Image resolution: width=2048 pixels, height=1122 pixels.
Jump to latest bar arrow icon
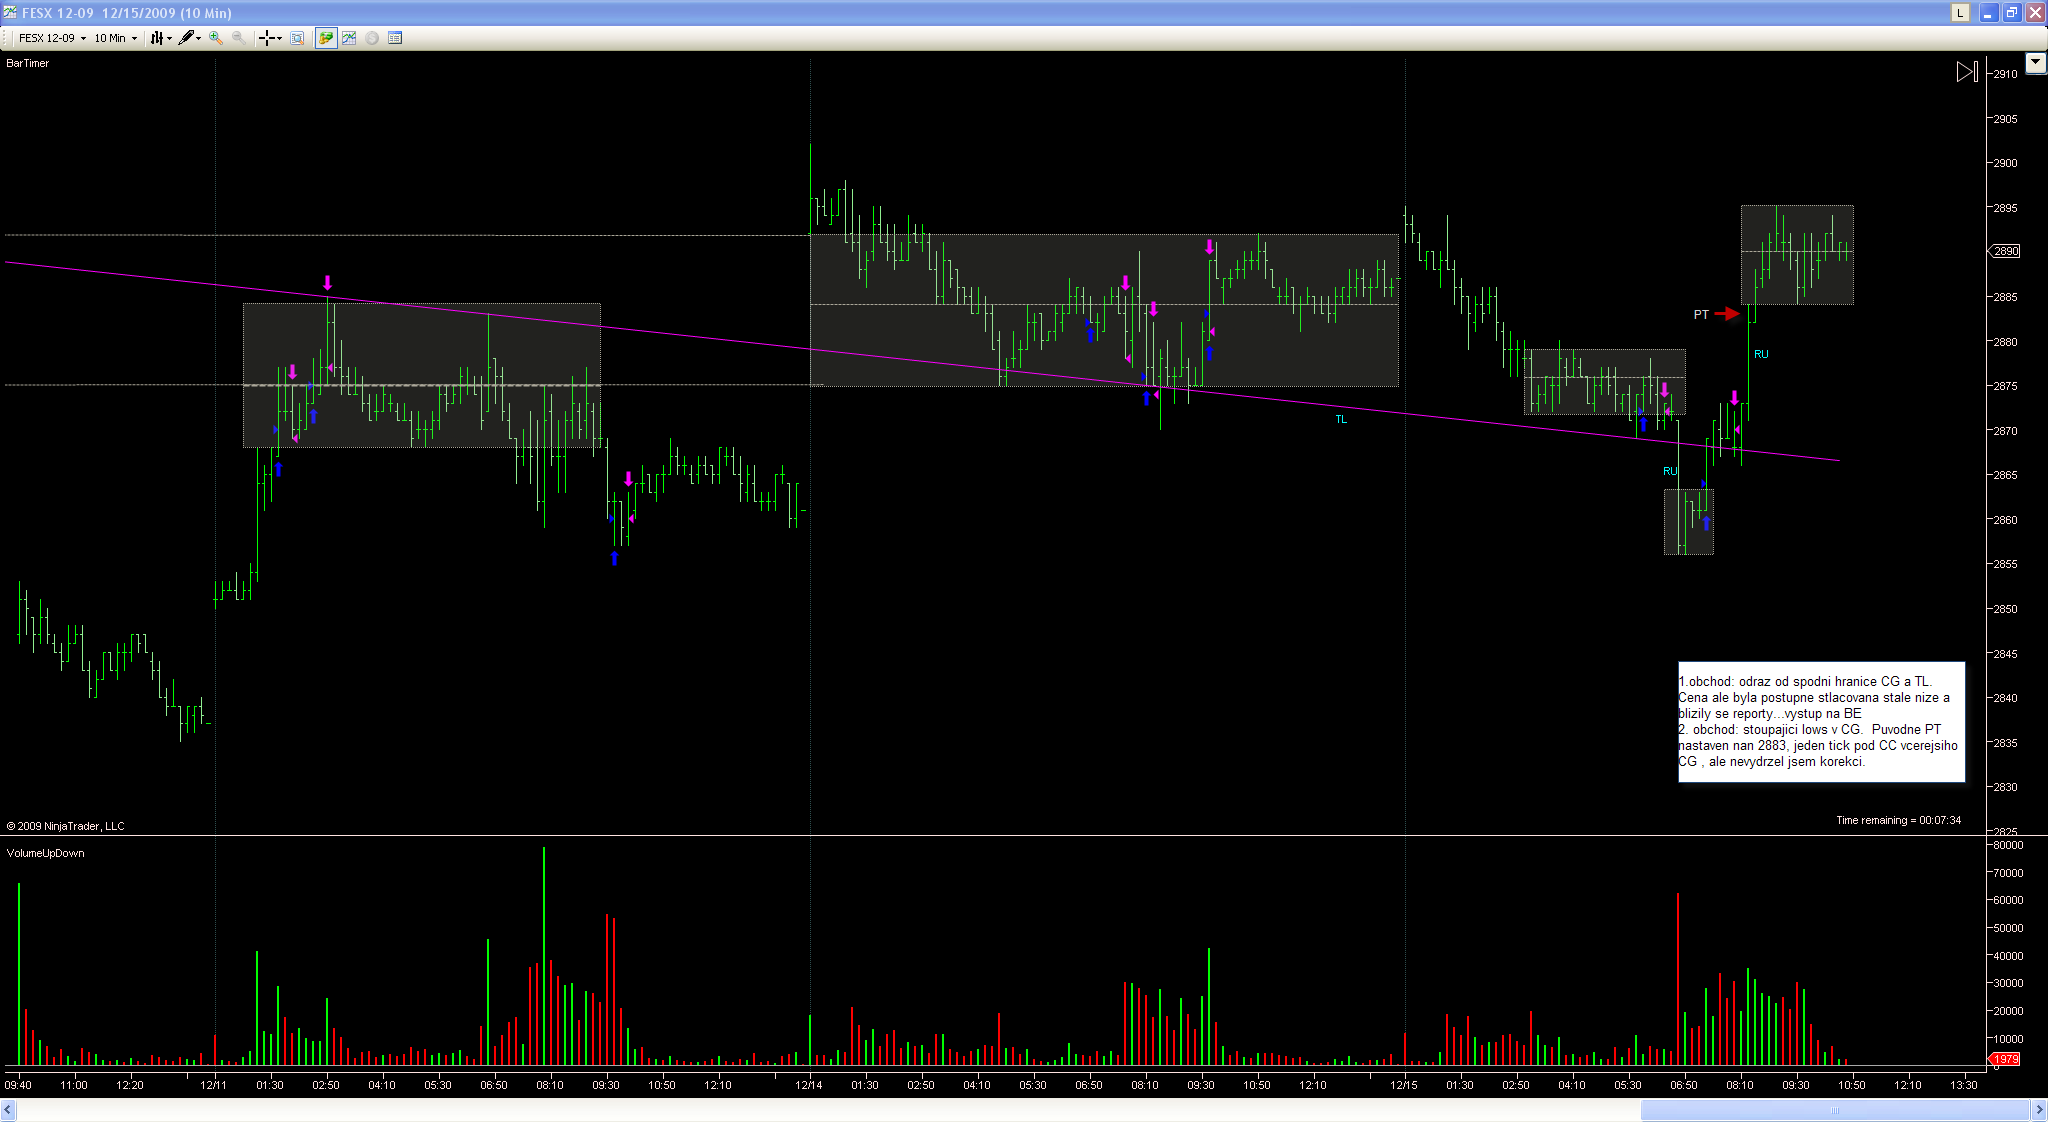(1966, 72)
